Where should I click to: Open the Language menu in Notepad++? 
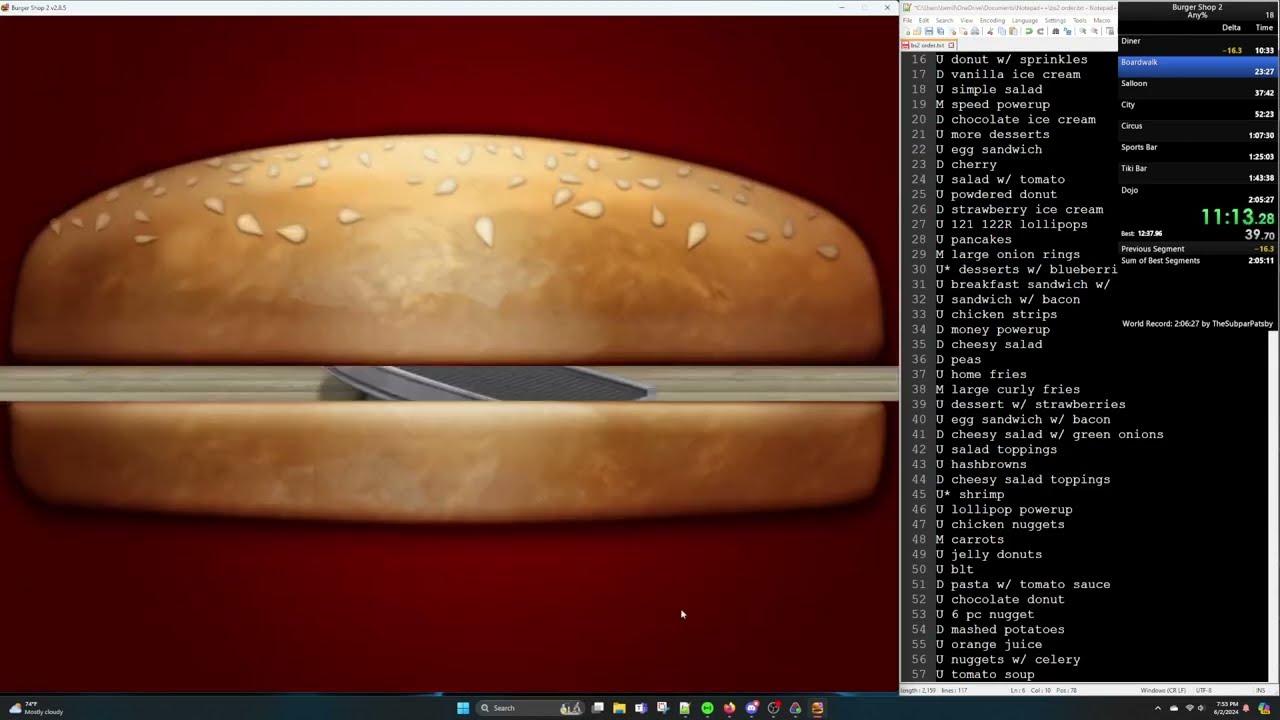(x=1025, y=21)
